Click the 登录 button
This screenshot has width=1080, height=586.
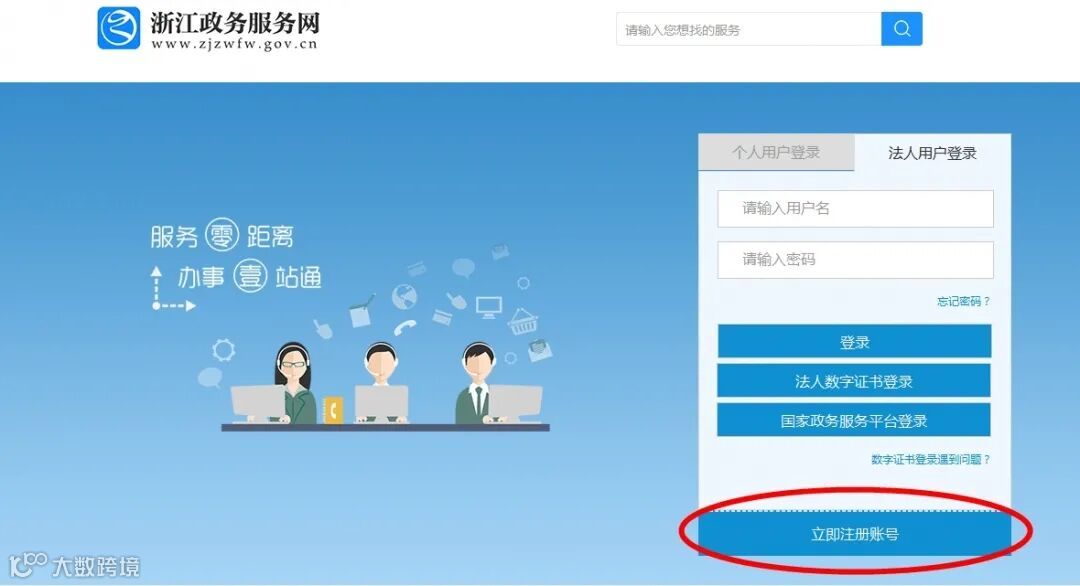coord(854,342)
